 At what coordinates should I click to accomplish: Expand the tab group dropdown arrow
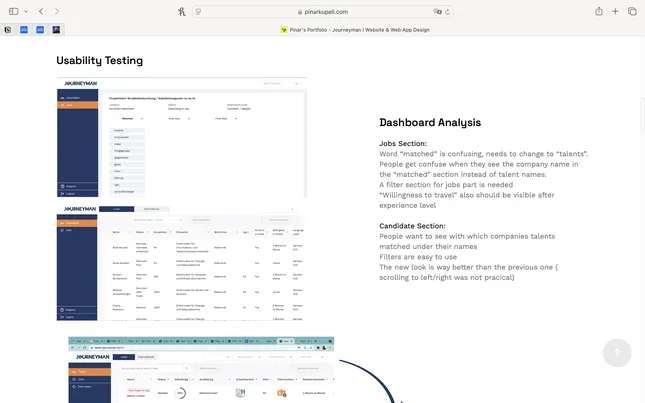[x=25, y=11]
